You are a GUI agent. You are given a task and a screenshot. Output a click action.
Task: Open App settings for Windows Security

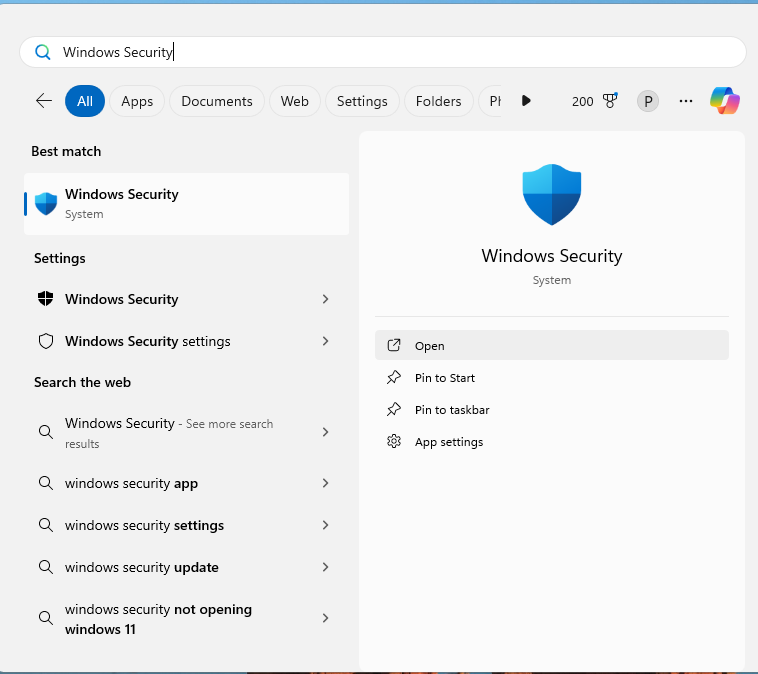[552, 441]
